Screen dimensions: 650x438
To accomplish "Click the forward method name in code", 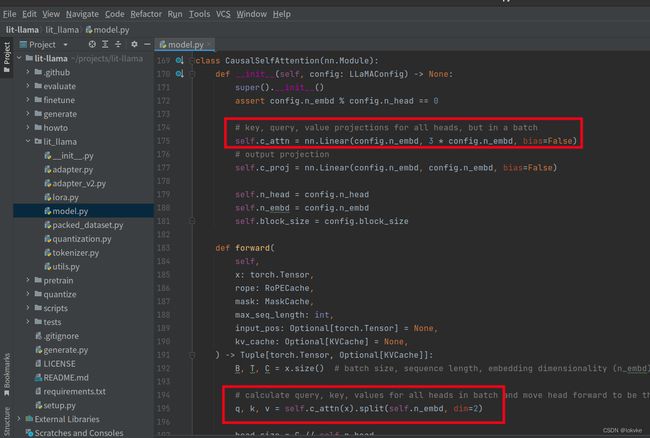I will [x=252, y=248].
